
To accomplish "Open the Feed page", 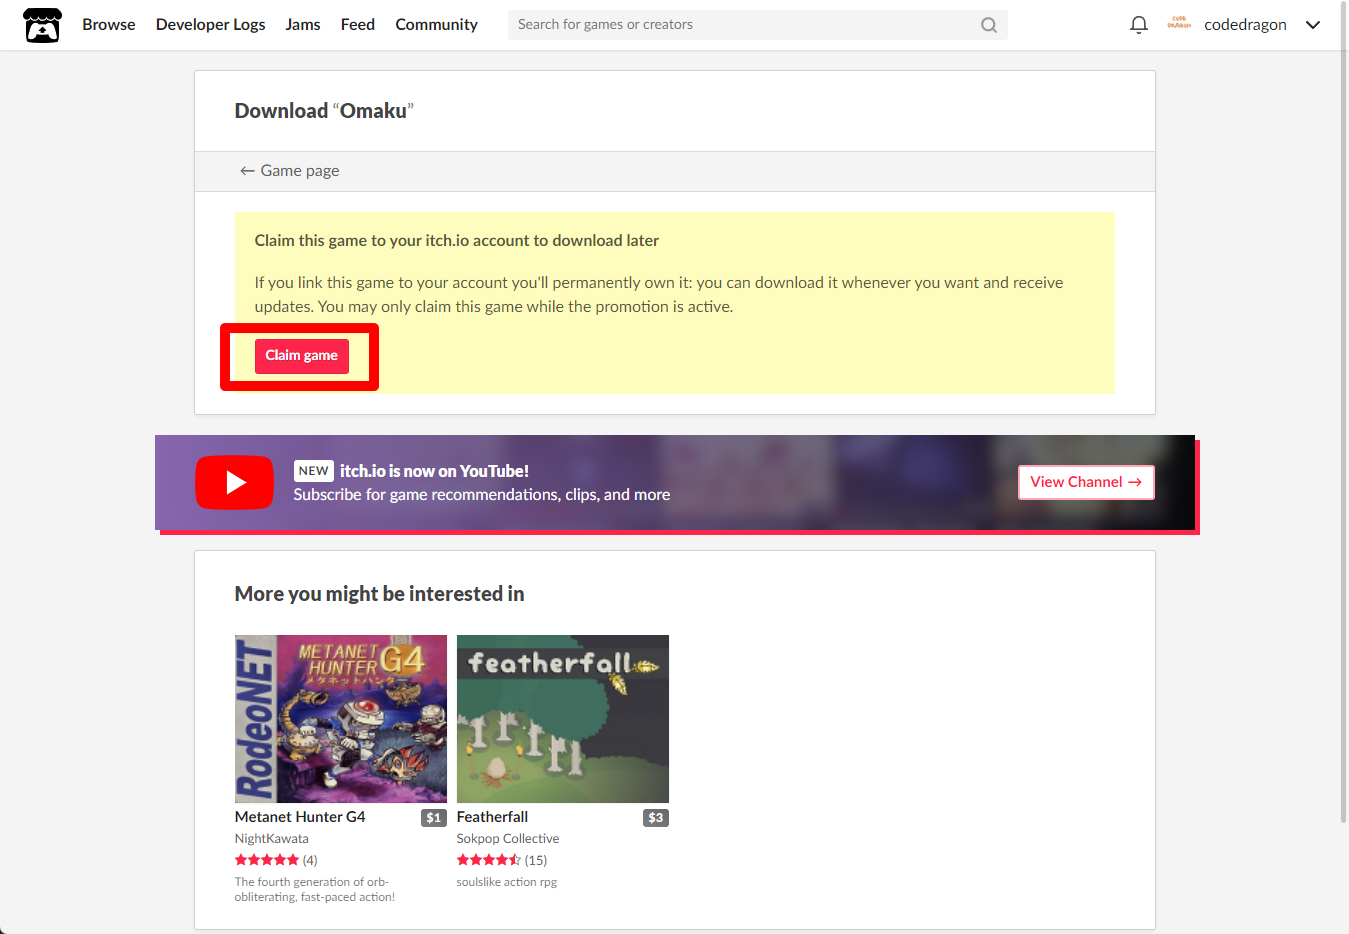I will (358, 25).
